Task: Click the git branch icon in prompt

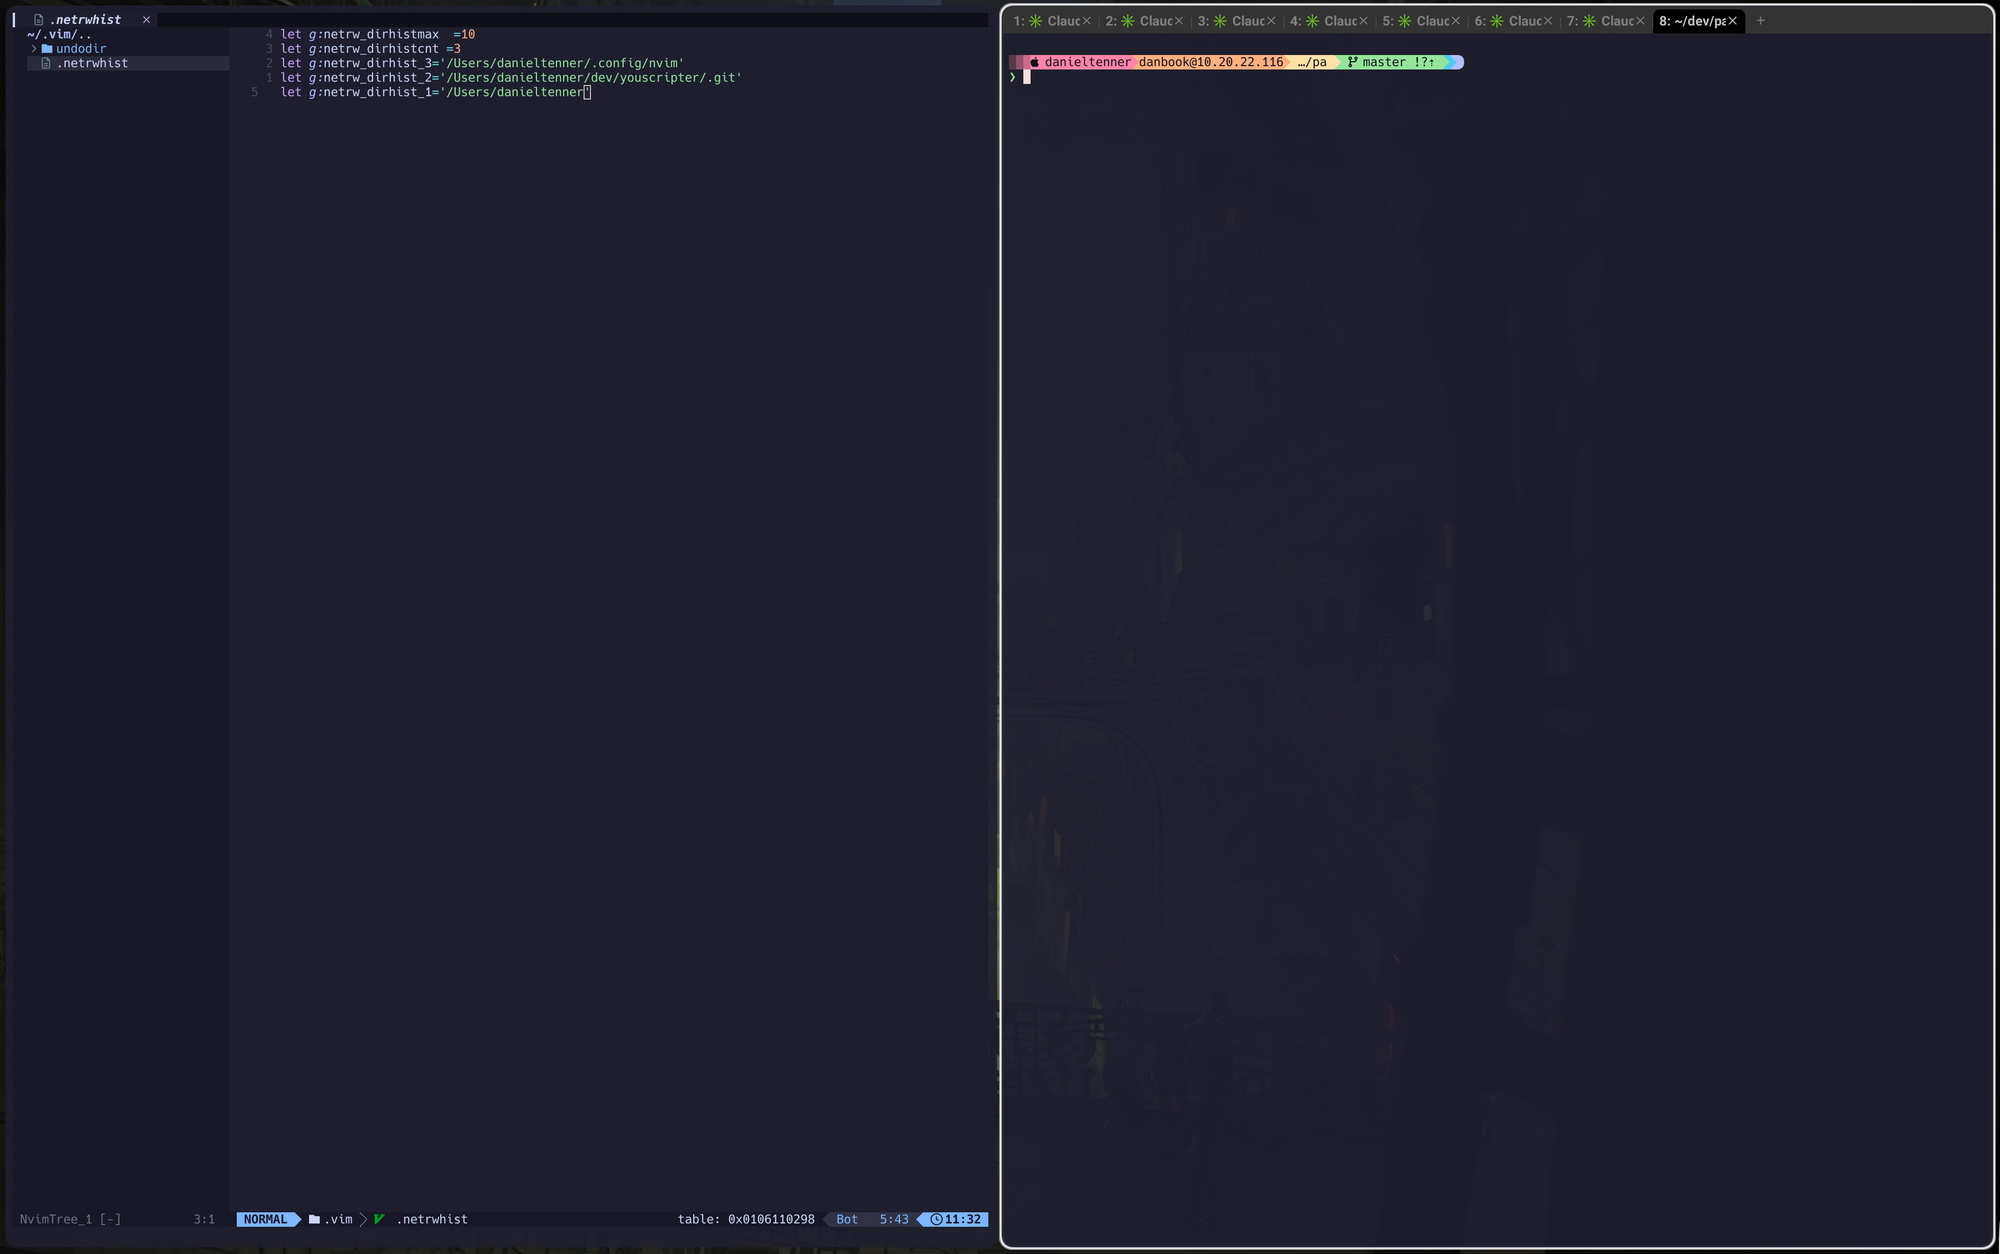Action: (x=1352, y=62)
